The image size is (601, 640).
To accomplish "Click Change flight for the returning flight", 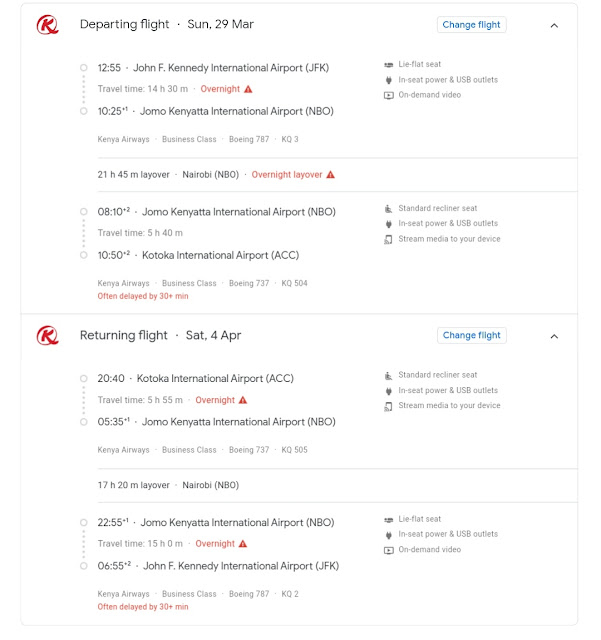I will [472, 336].
